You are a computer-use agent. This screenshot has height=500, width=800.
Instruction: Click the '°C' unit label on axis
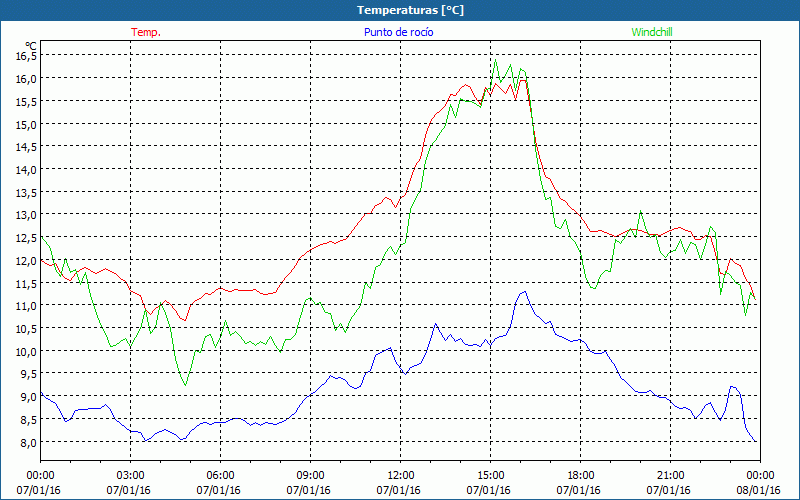point(31,46)
